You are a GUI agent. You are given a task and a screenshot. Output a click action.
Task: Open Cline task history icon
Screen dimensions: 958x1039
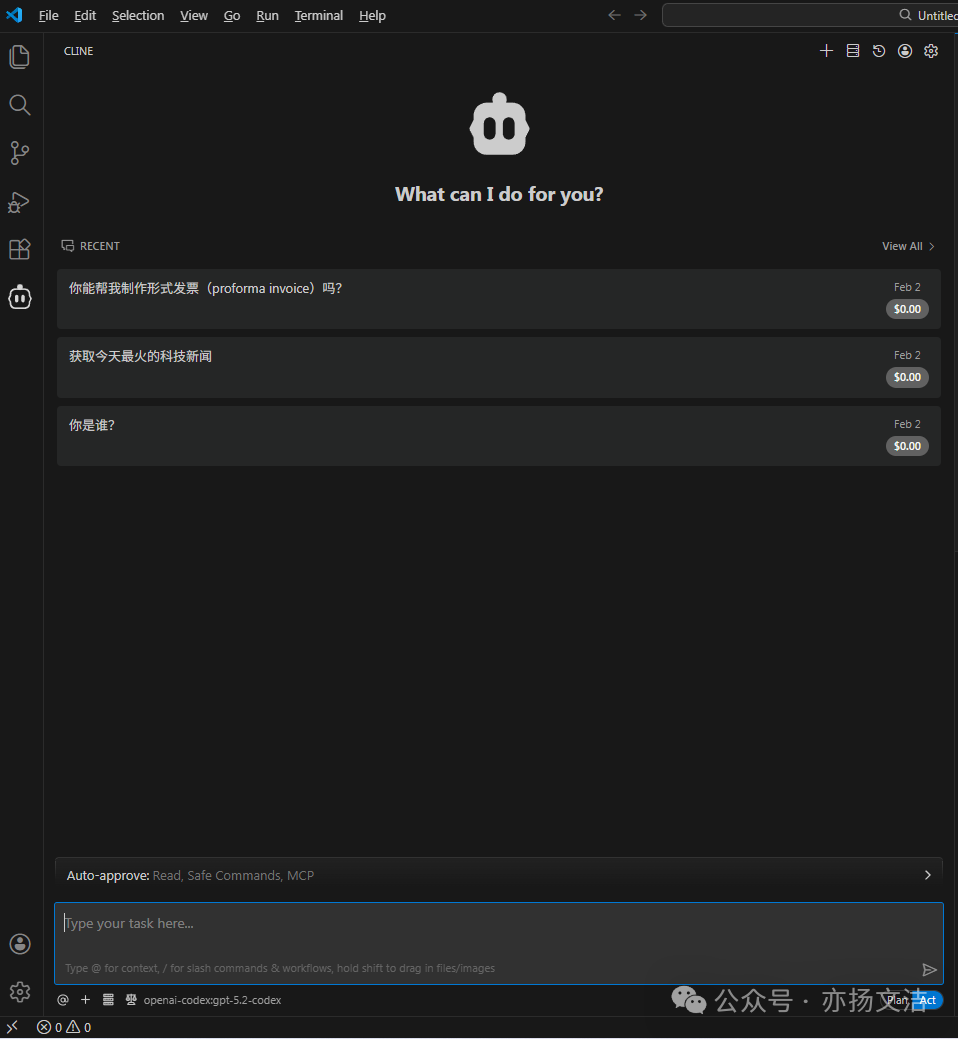[x=878, y=50]
